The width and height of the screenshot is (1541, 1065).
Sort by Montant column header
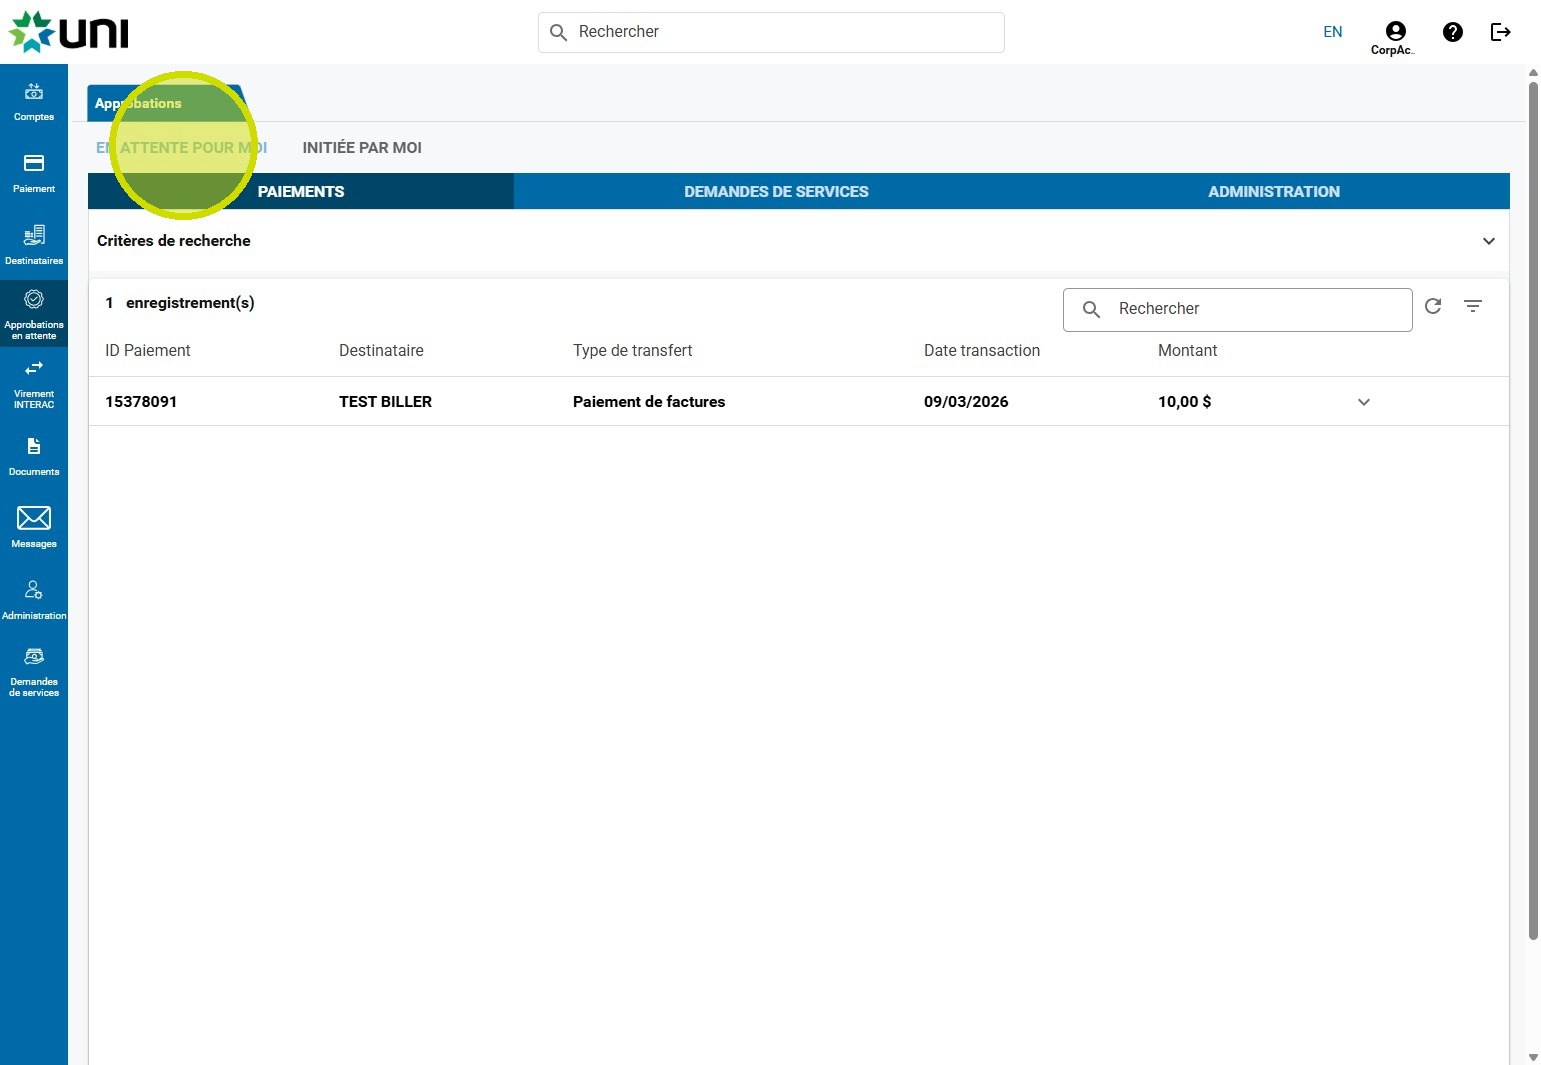pos(1187,351)
